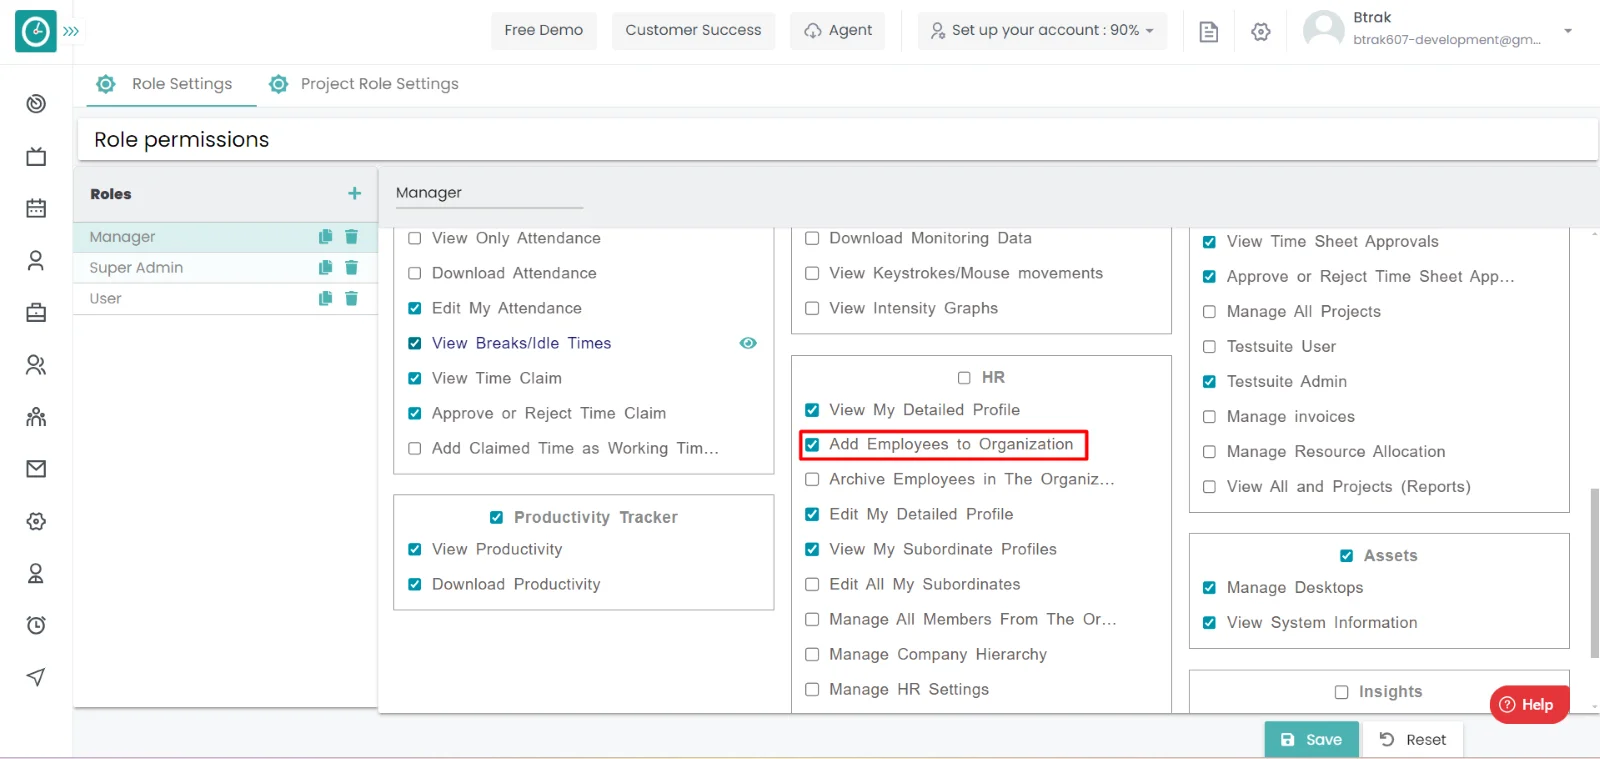The width and height of the screenshot is (1600, 759).
Task: Check View Keystrokes/Mouse movements
Action: (x=812, y=273)
